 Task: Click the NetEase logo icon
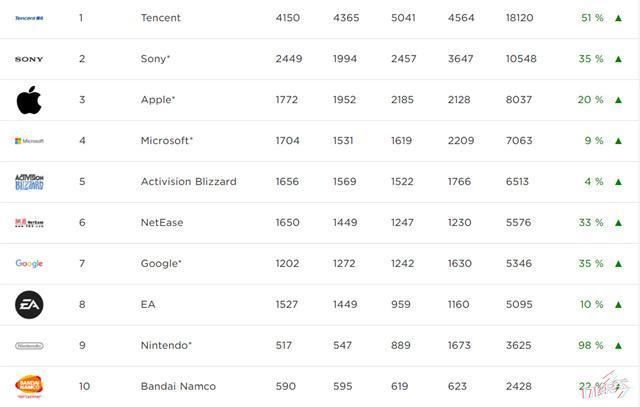click(x=29, y=223)
